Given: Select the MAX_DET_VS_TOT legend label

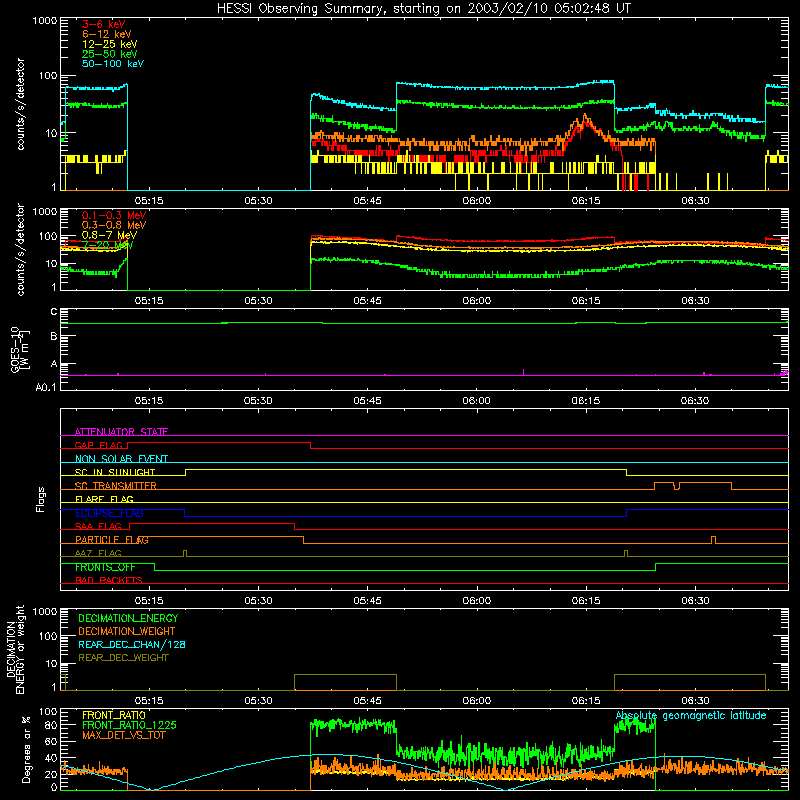Looking at the screenshot, I should click(x=123, y=735).
